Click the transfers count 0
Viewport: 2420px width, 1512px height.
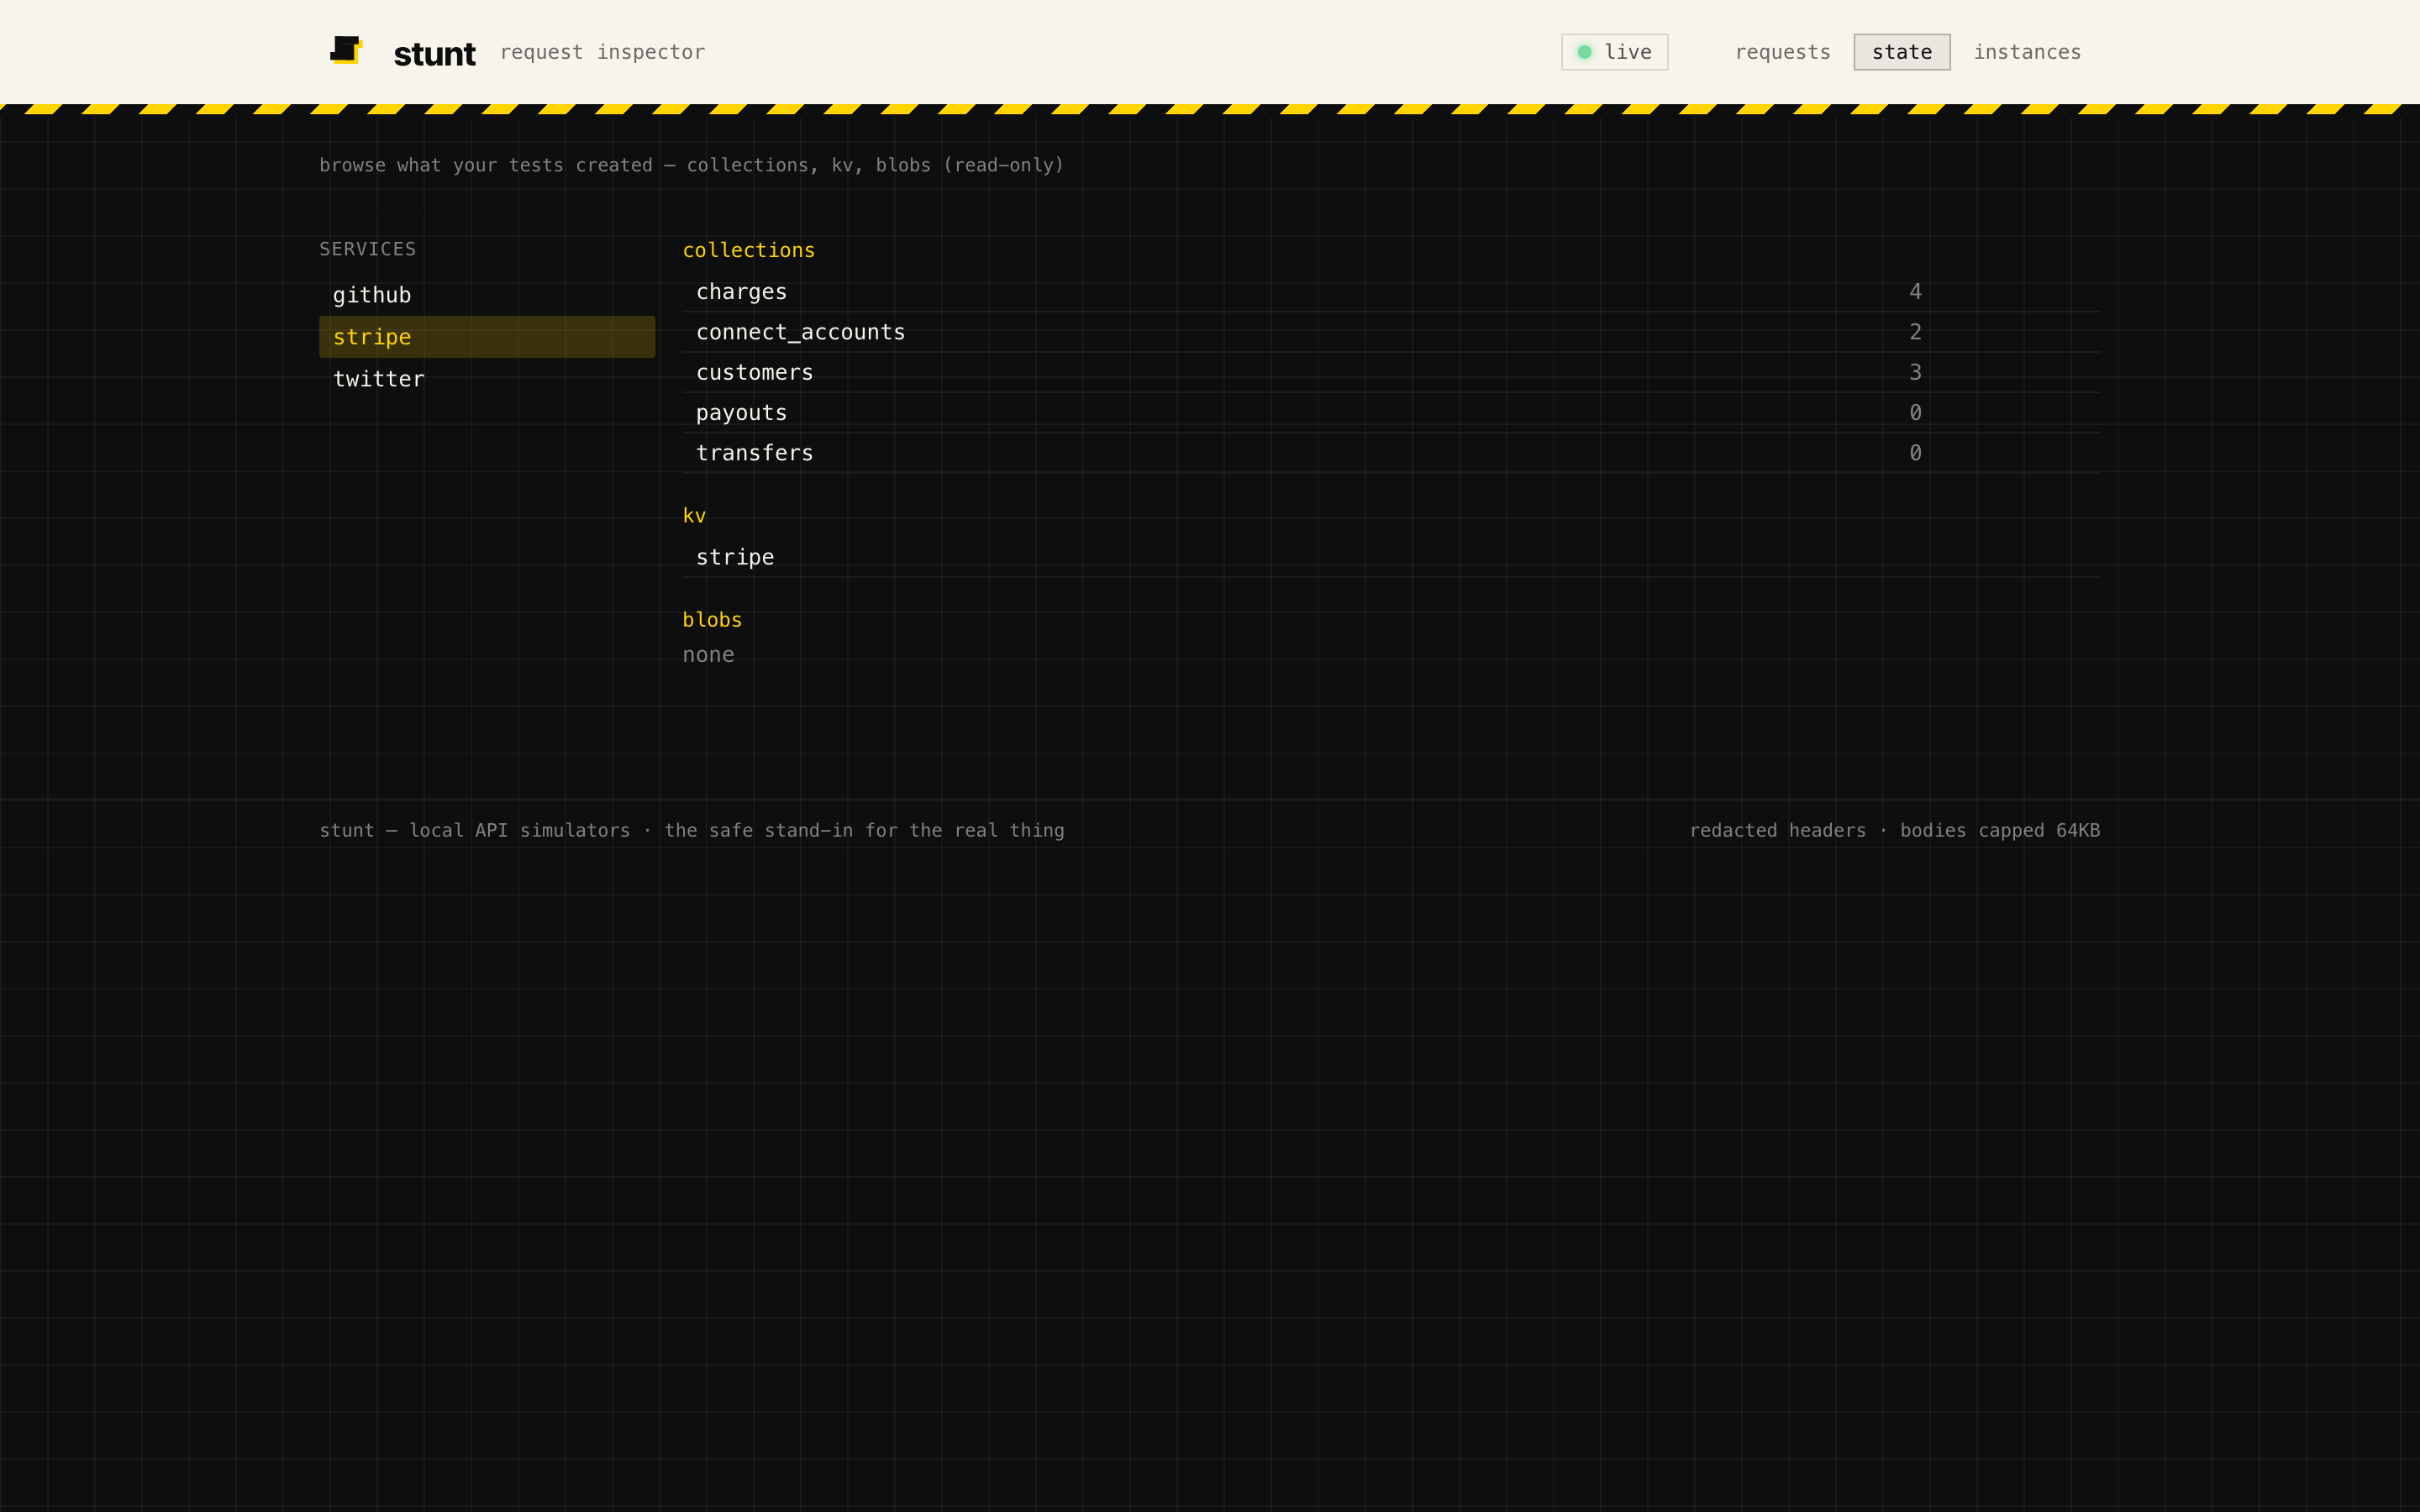point(1915,453)
